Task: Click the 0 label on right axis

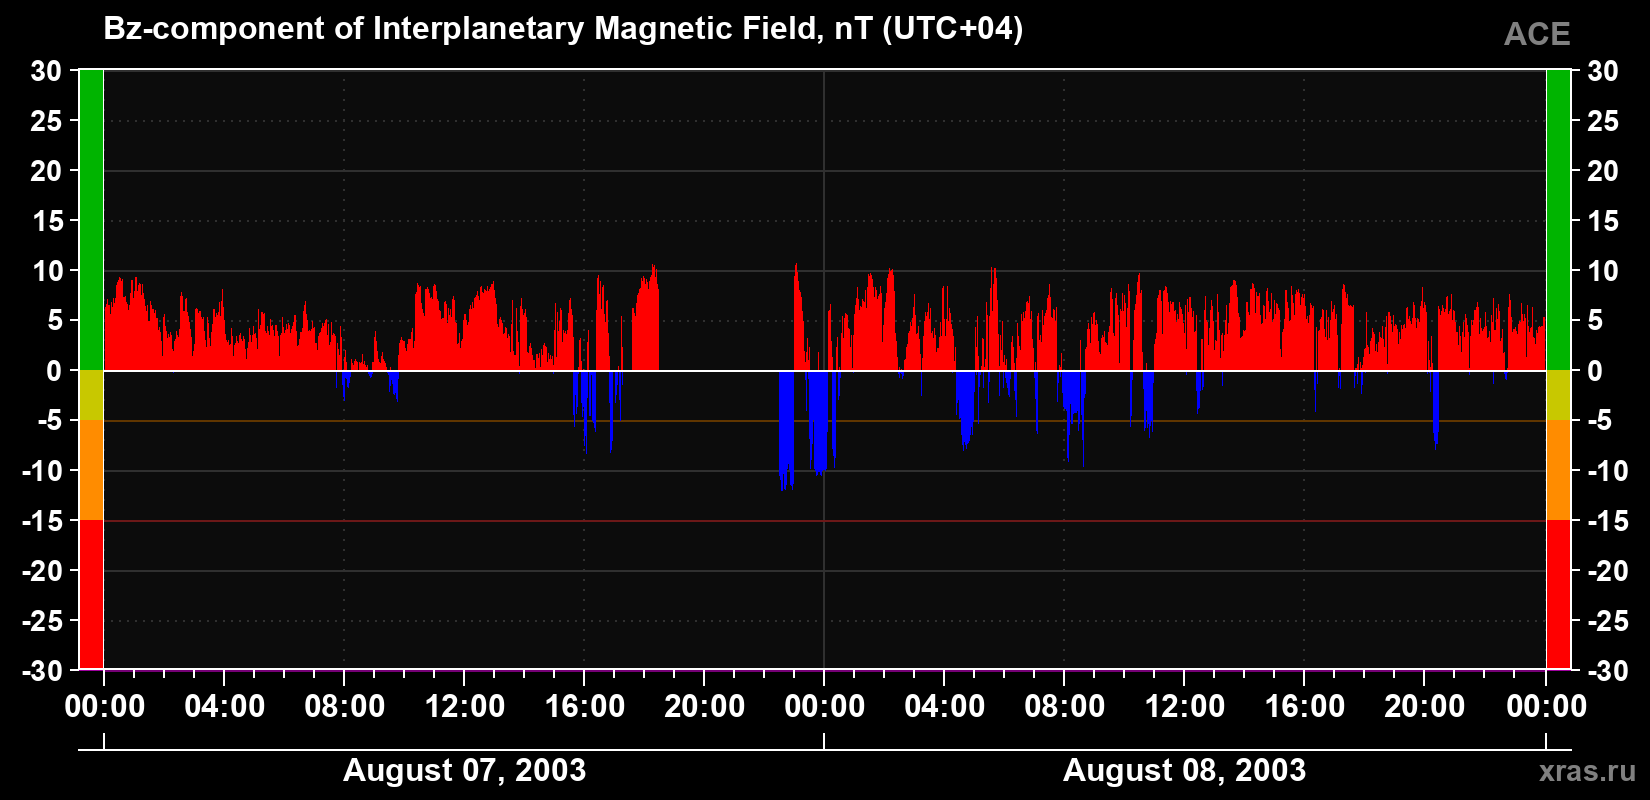Action: [1595, 371]
